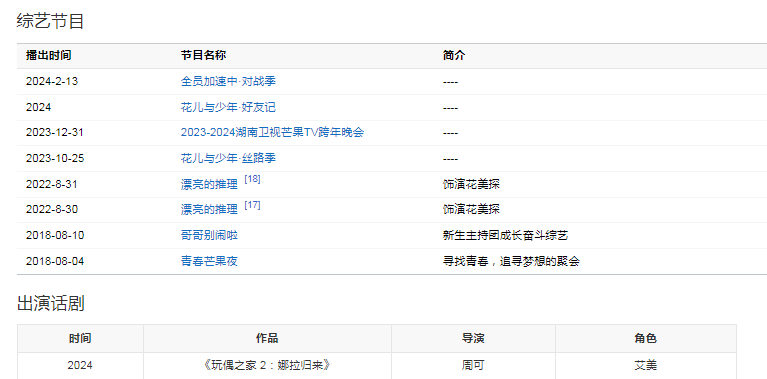Select the 出演话剧 section heading
Screen dimensions: 767x379
50,303
